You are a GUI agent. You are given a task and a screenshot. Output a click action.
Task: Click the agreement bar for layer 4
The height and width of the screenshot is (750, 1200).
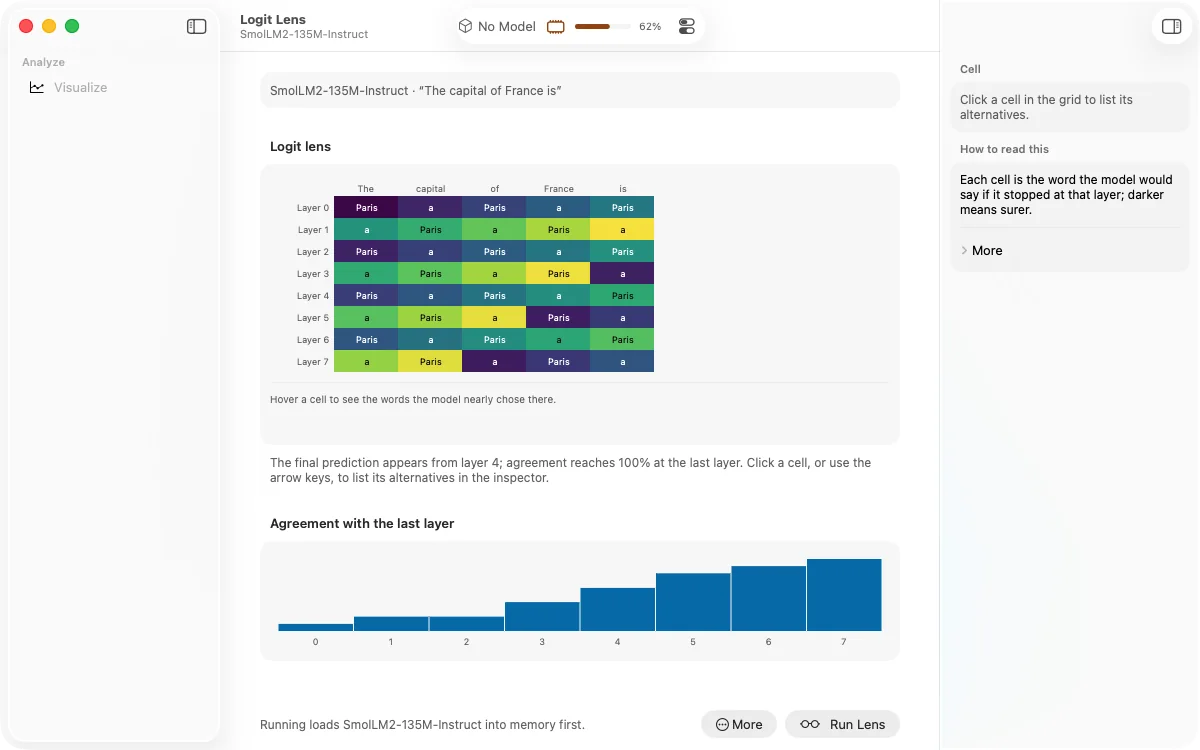pos(618,609)
